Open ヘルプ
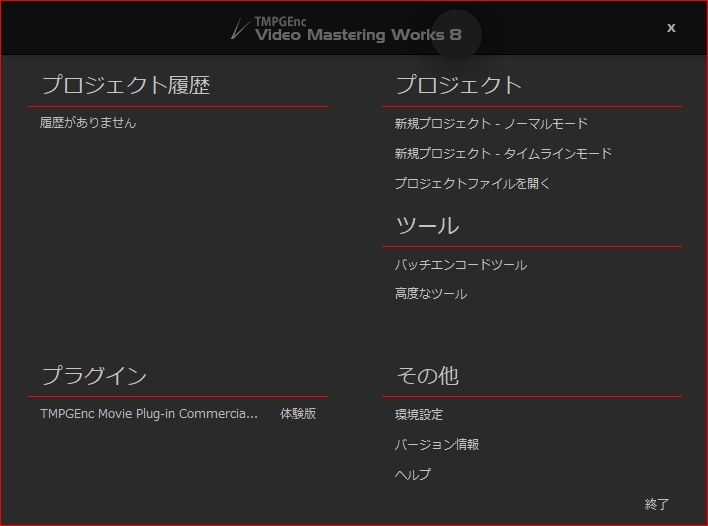The height and width of the screenshot is (526, 708). (x=412, y=474)
